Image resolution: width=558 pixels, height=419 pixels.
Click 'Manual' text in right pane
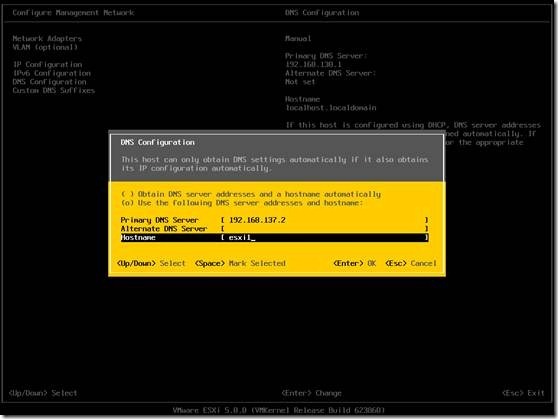click(x=298, y=38)
